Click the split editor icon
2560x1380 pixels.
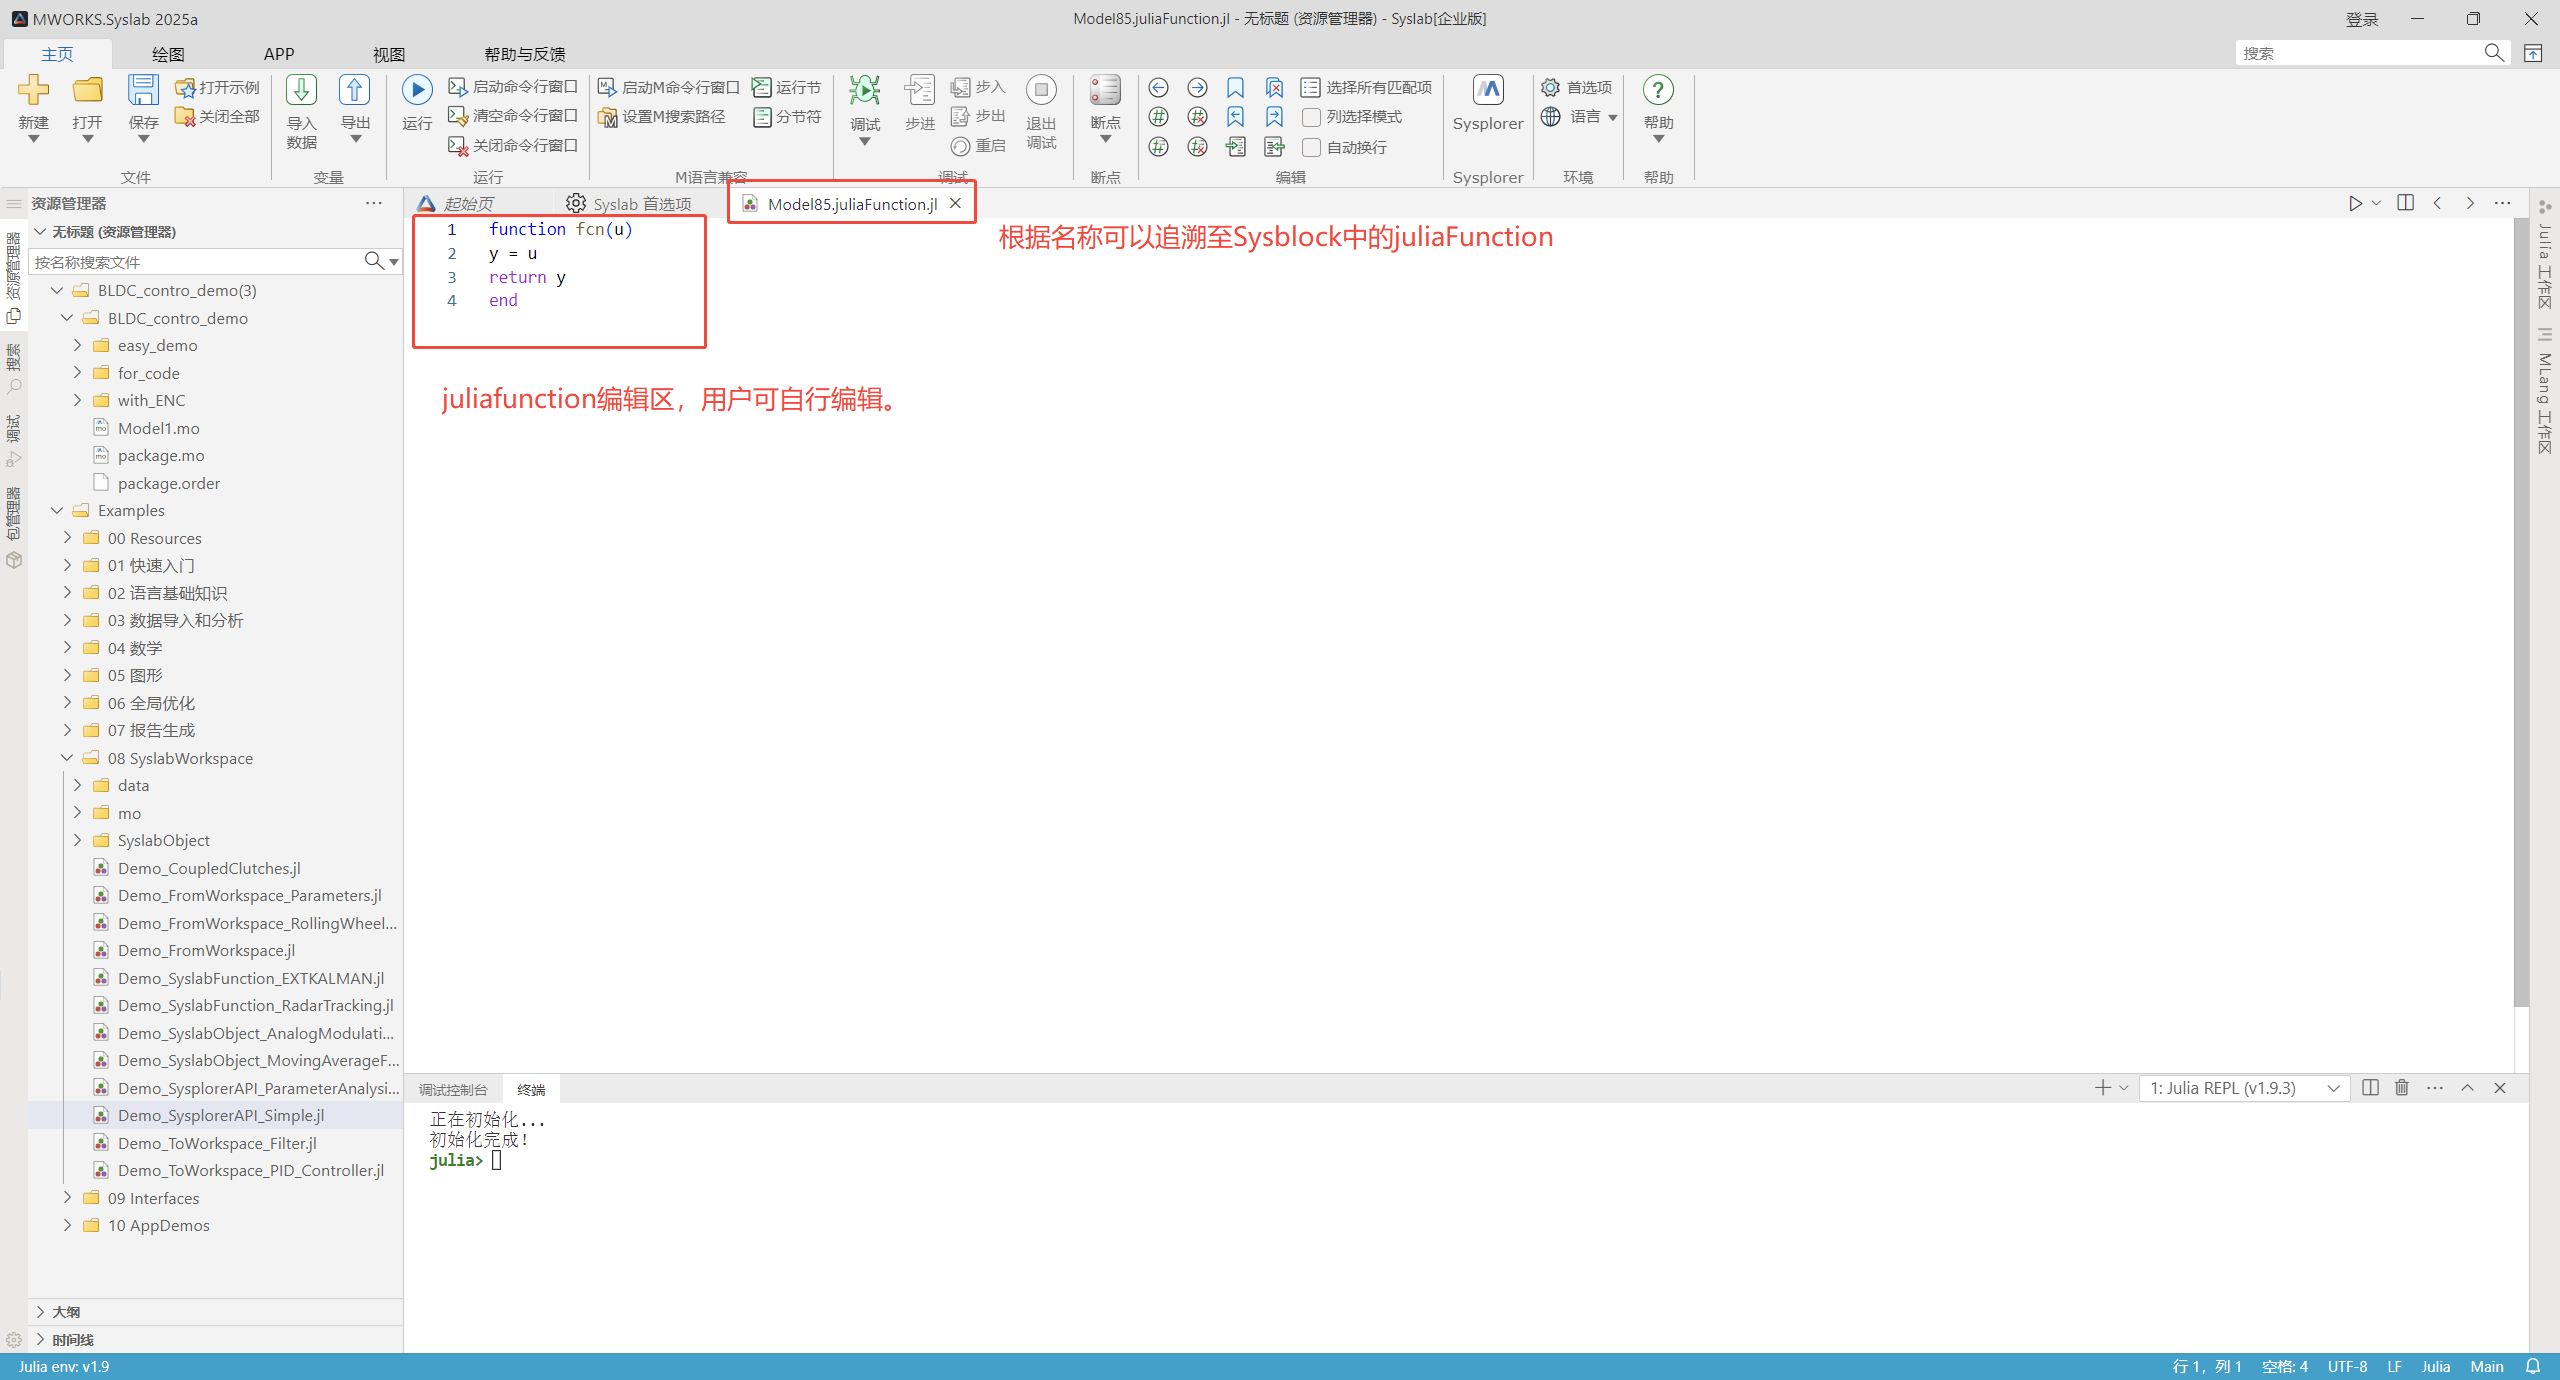pos(2406,203)
